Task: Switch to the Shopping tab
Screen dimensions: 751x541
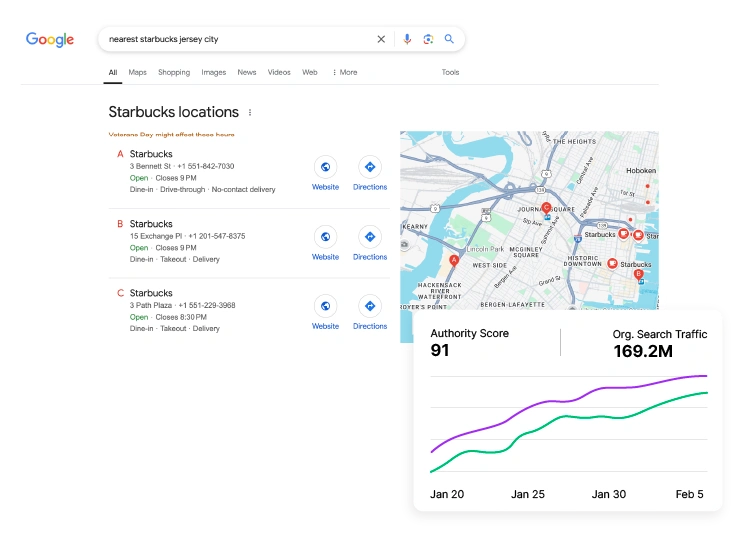Action: pyautogui.click(x=174, y=72)
